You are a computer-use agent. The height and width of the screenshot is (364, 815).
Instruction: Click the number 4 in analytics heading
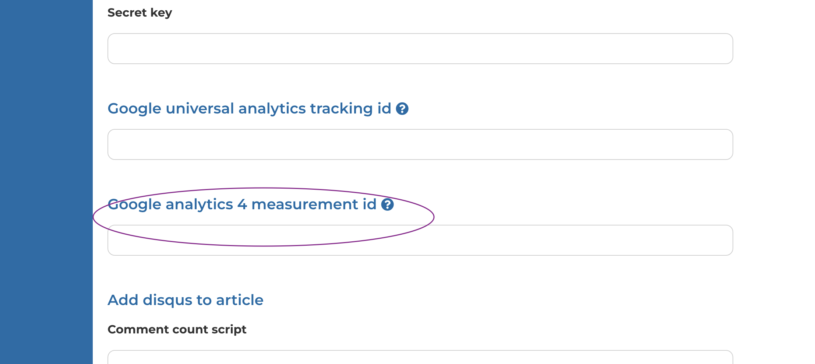pos(242,205)
